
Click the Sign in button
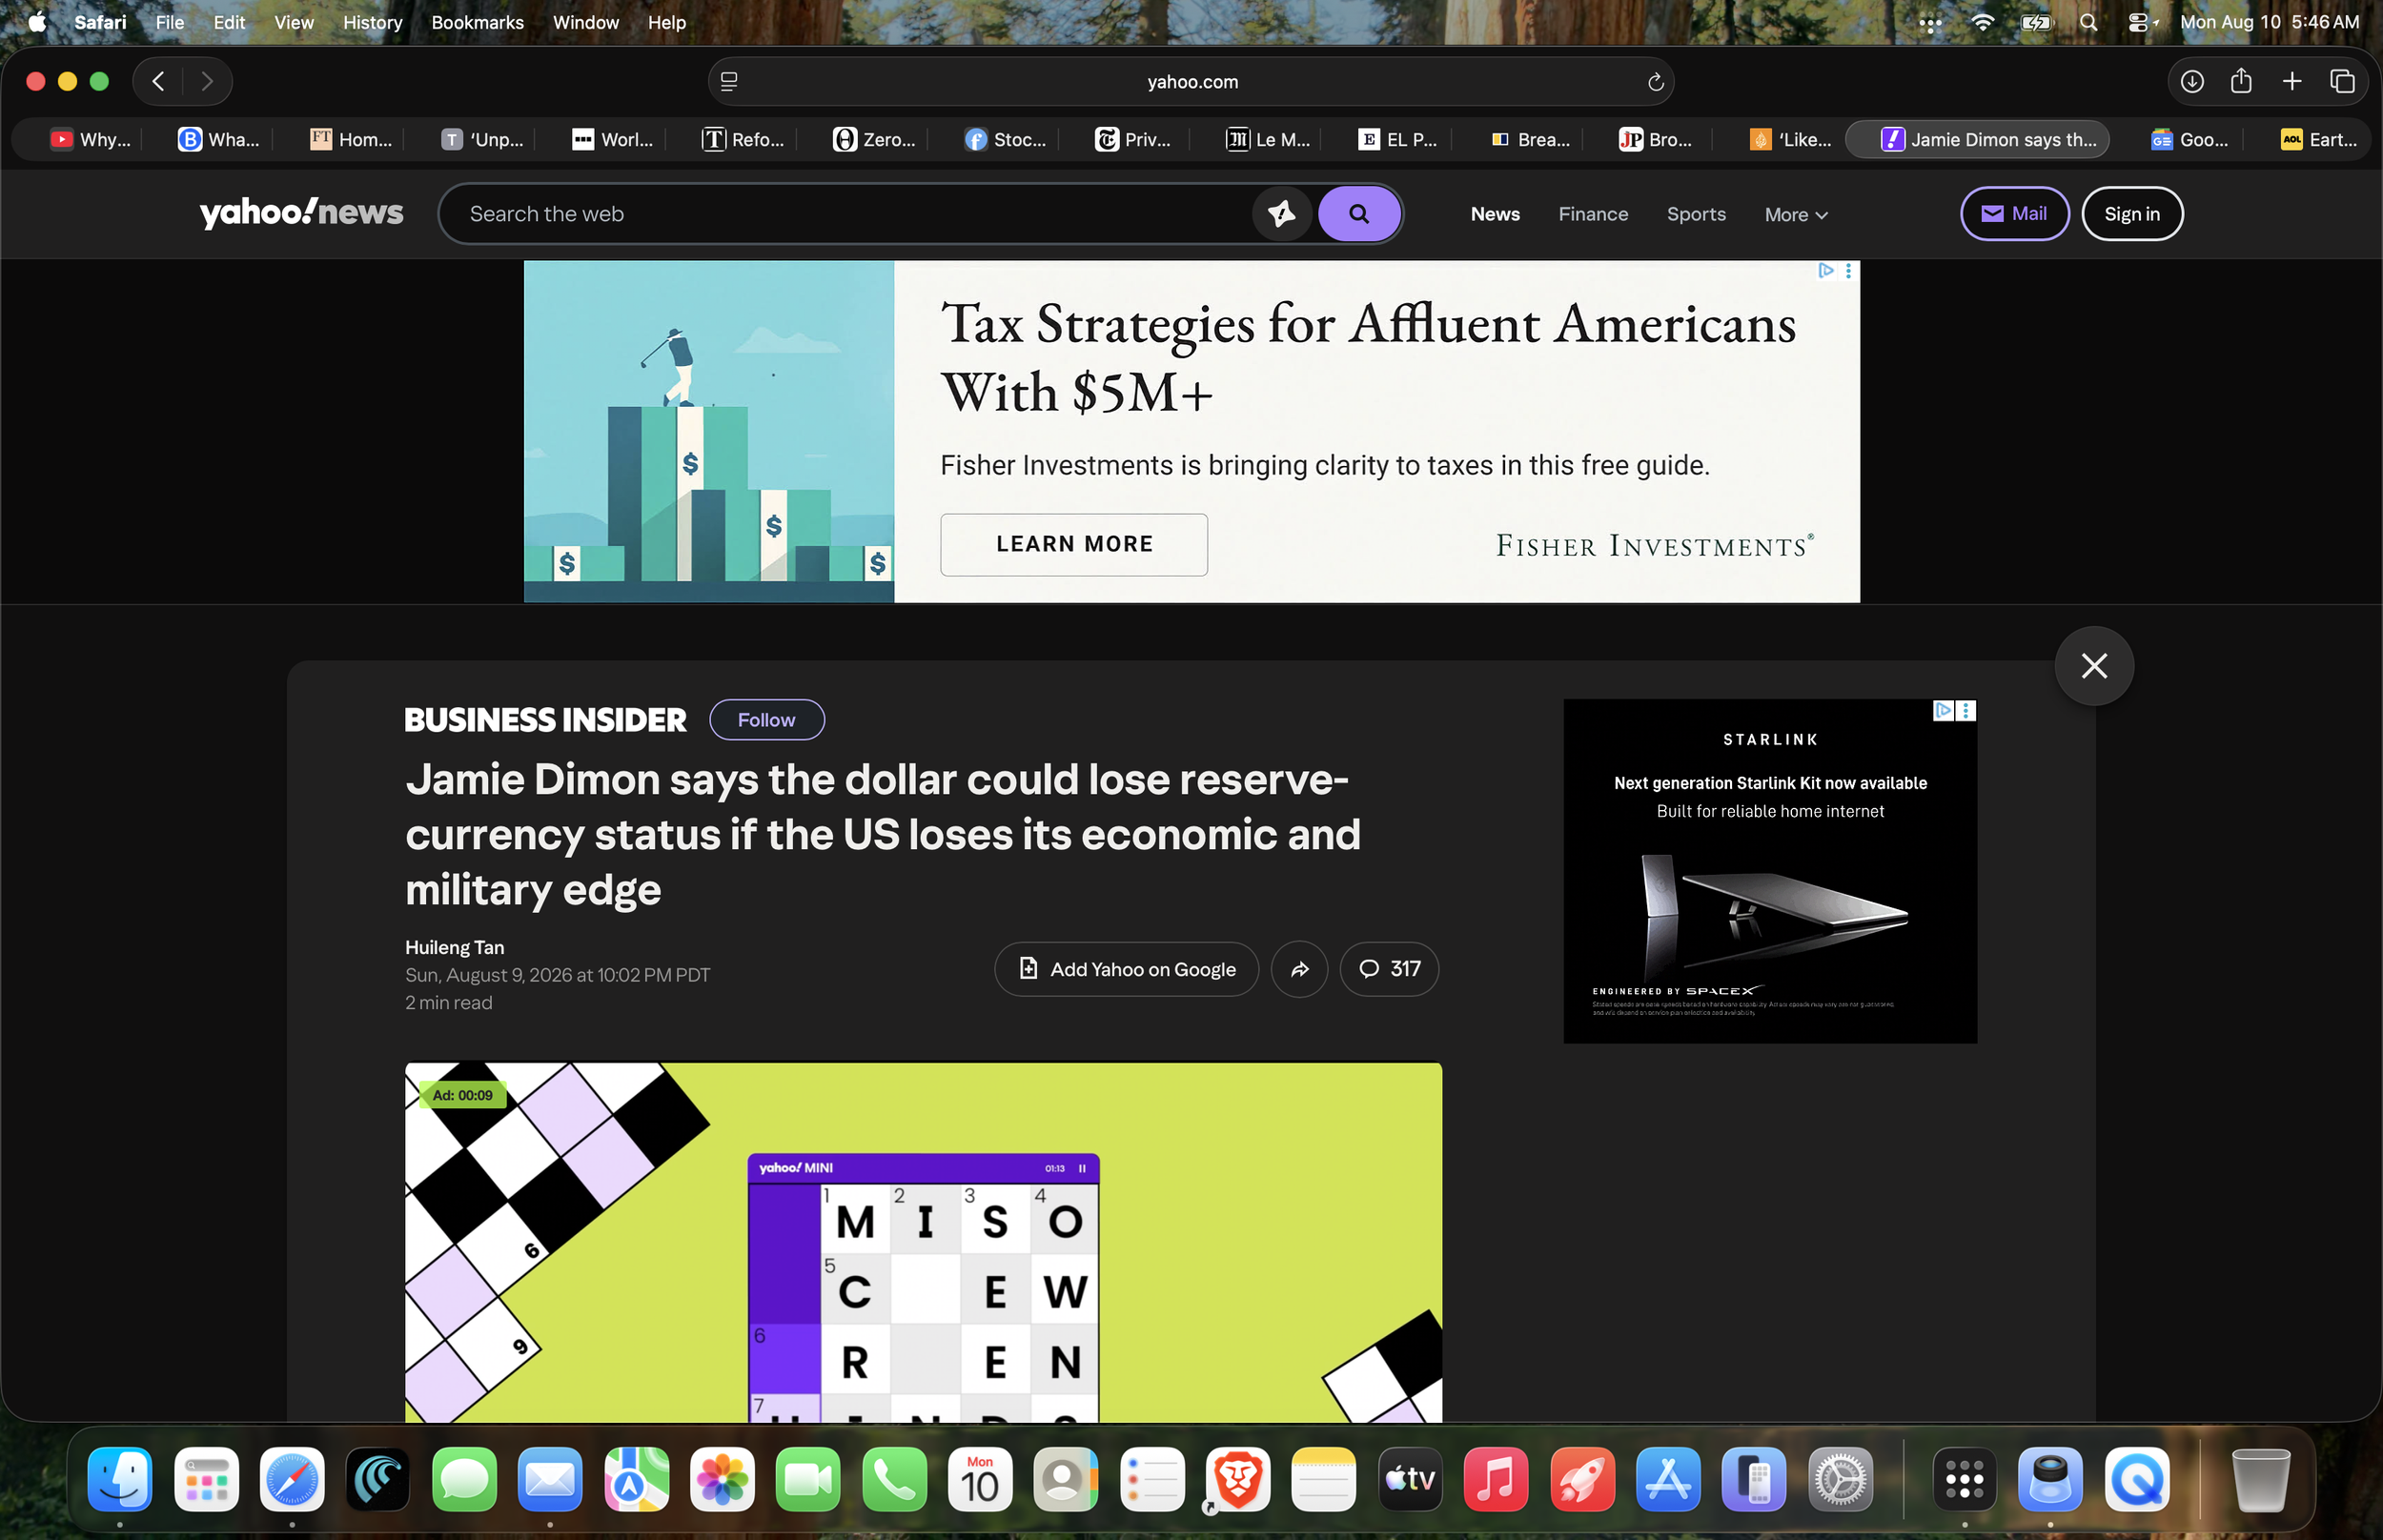tap(2131, 214)
